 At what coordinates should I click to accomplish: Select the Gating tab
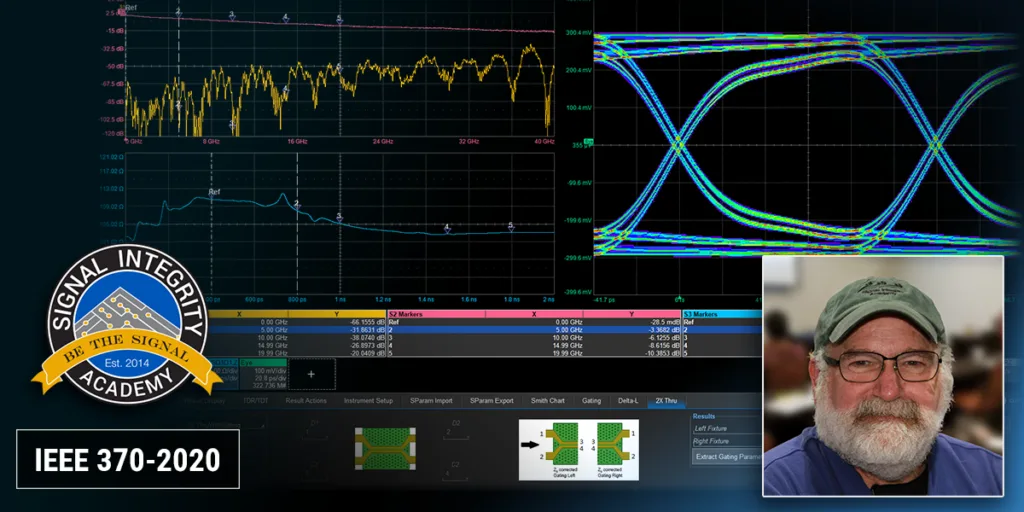click(x=591, y=400)
